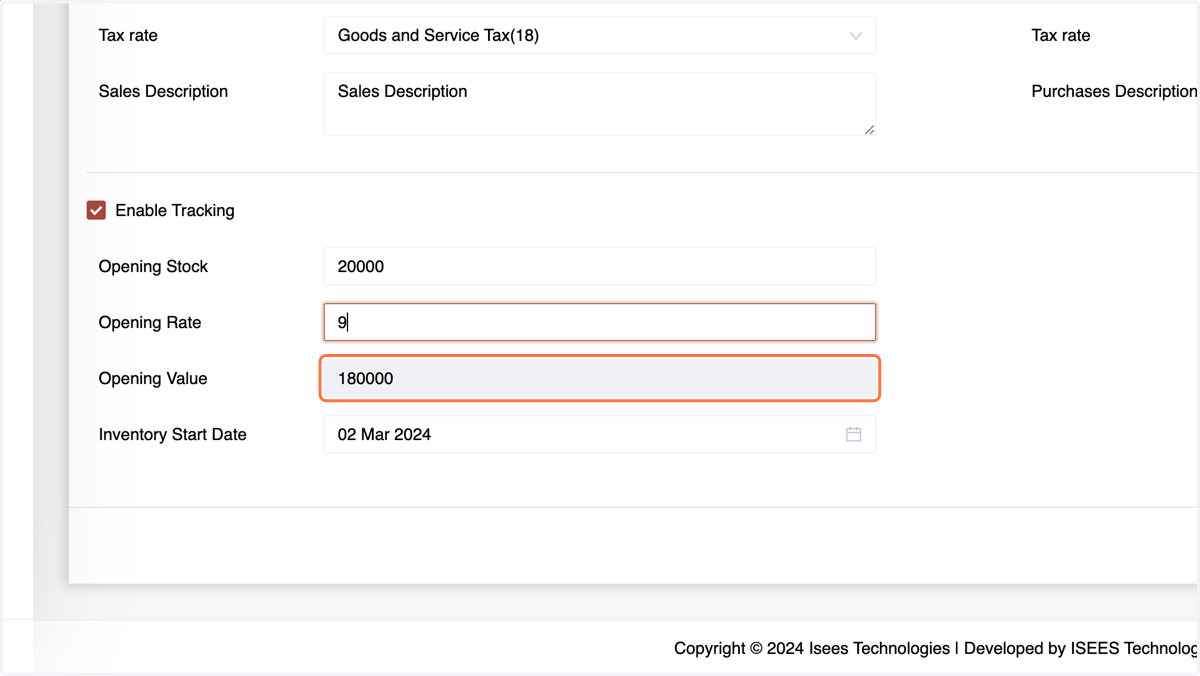
Task: Click the Tax rate label beside the dropdown
Action: click(x=128, y=35)
